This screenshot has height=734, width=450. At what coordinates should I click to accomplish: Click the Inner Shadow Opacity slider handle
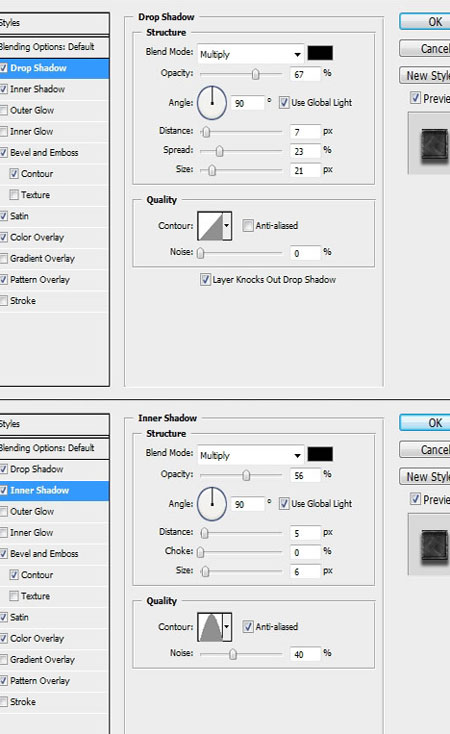[x=246, y=475]
